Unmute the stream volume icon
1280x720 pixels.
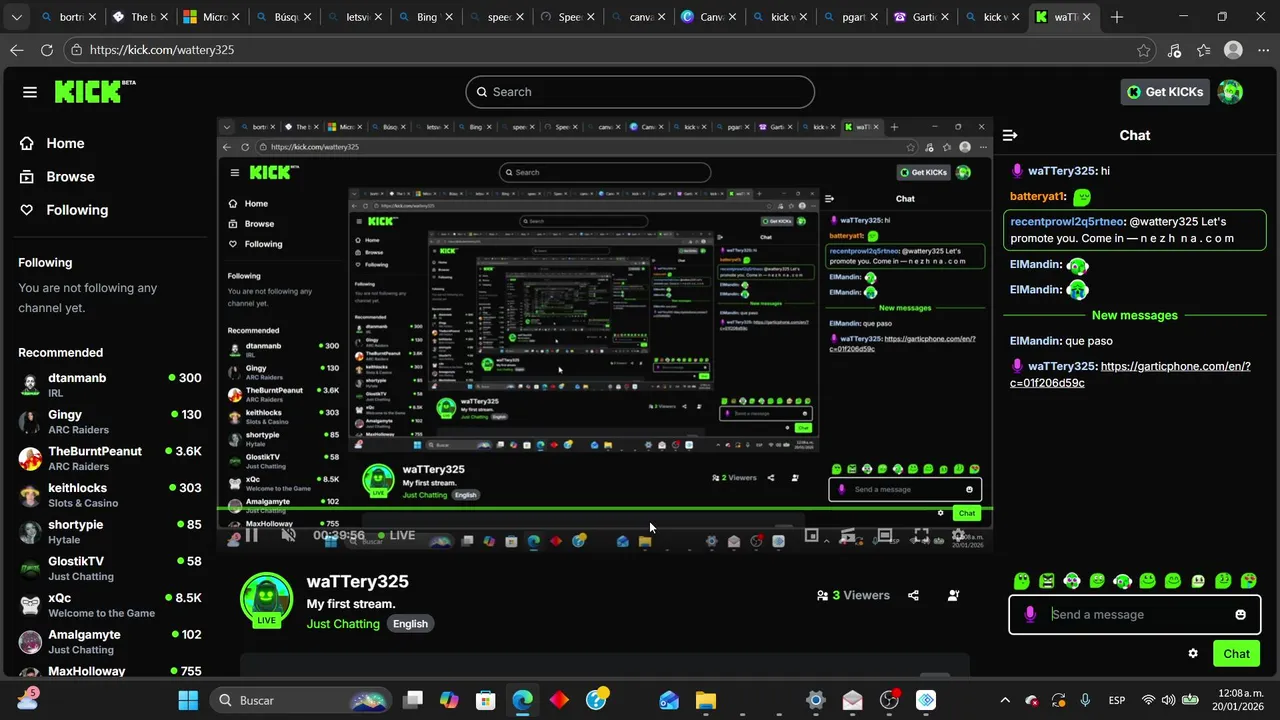click(x=288, y=536)
